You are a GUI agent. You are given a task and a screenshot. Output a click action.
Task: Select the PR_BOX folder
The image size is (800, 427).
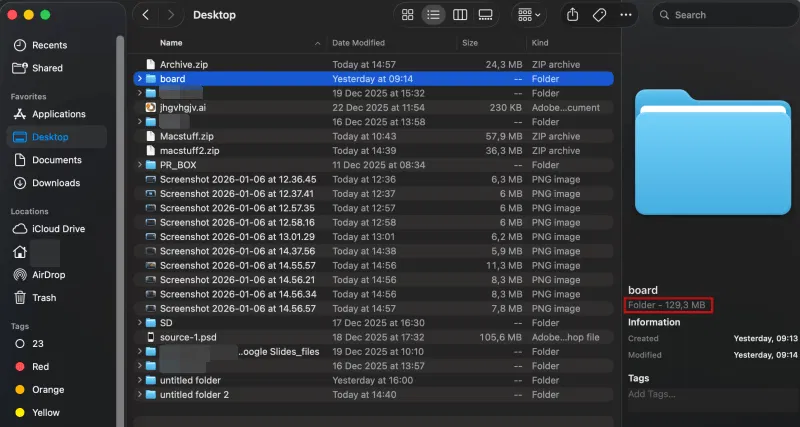[x=373, y=165]
